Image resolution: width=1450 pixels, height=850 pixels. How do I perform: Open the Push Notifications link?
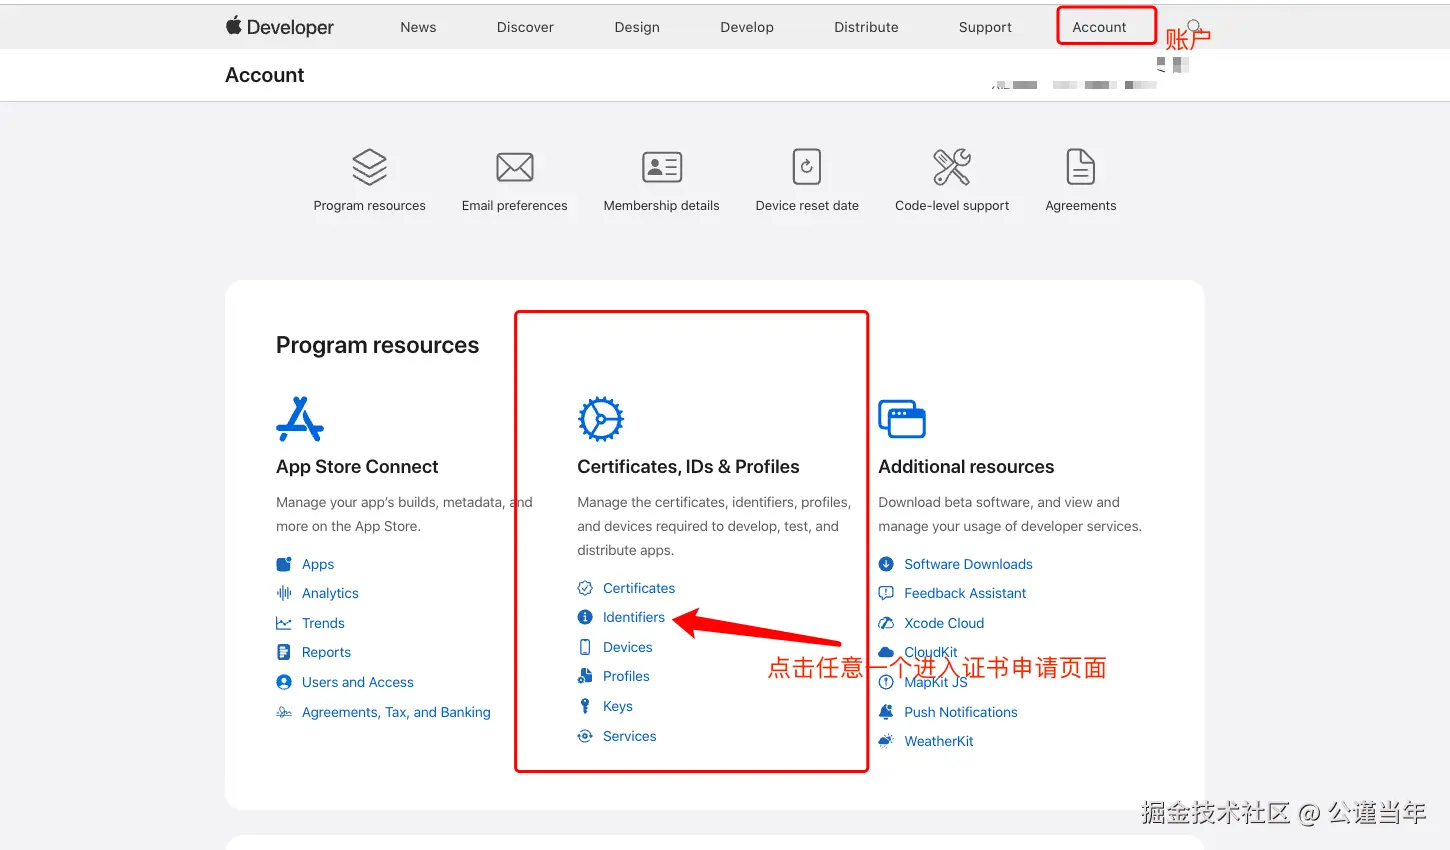pos(961,712)
